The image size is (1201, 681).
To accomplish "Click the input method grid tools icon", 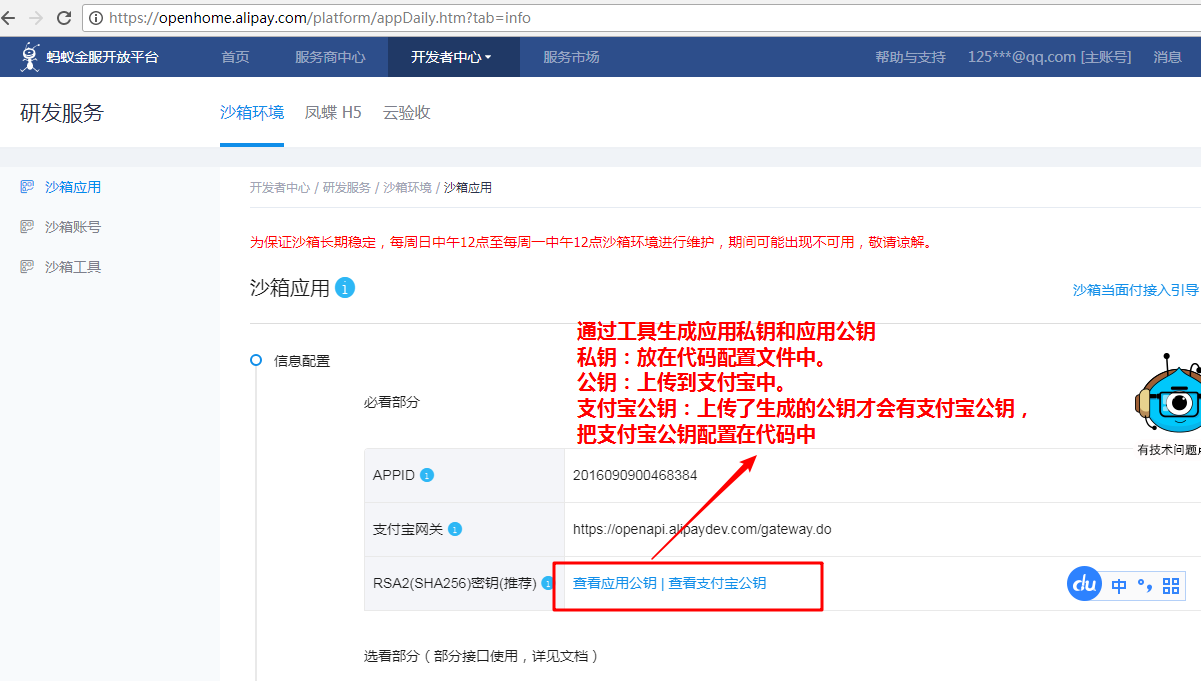I will pyautogui.click(x=1171, y=585).
